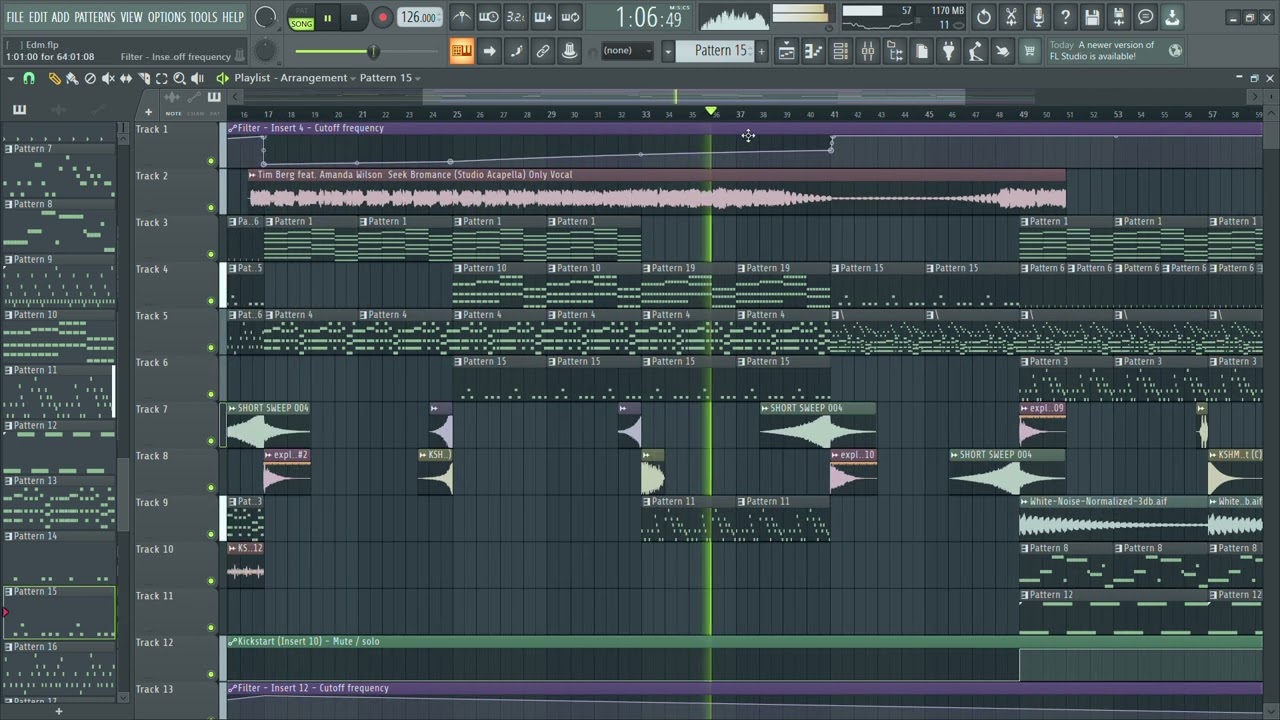
Task: Add new pattern with plus button
Action: click(761, 51)
